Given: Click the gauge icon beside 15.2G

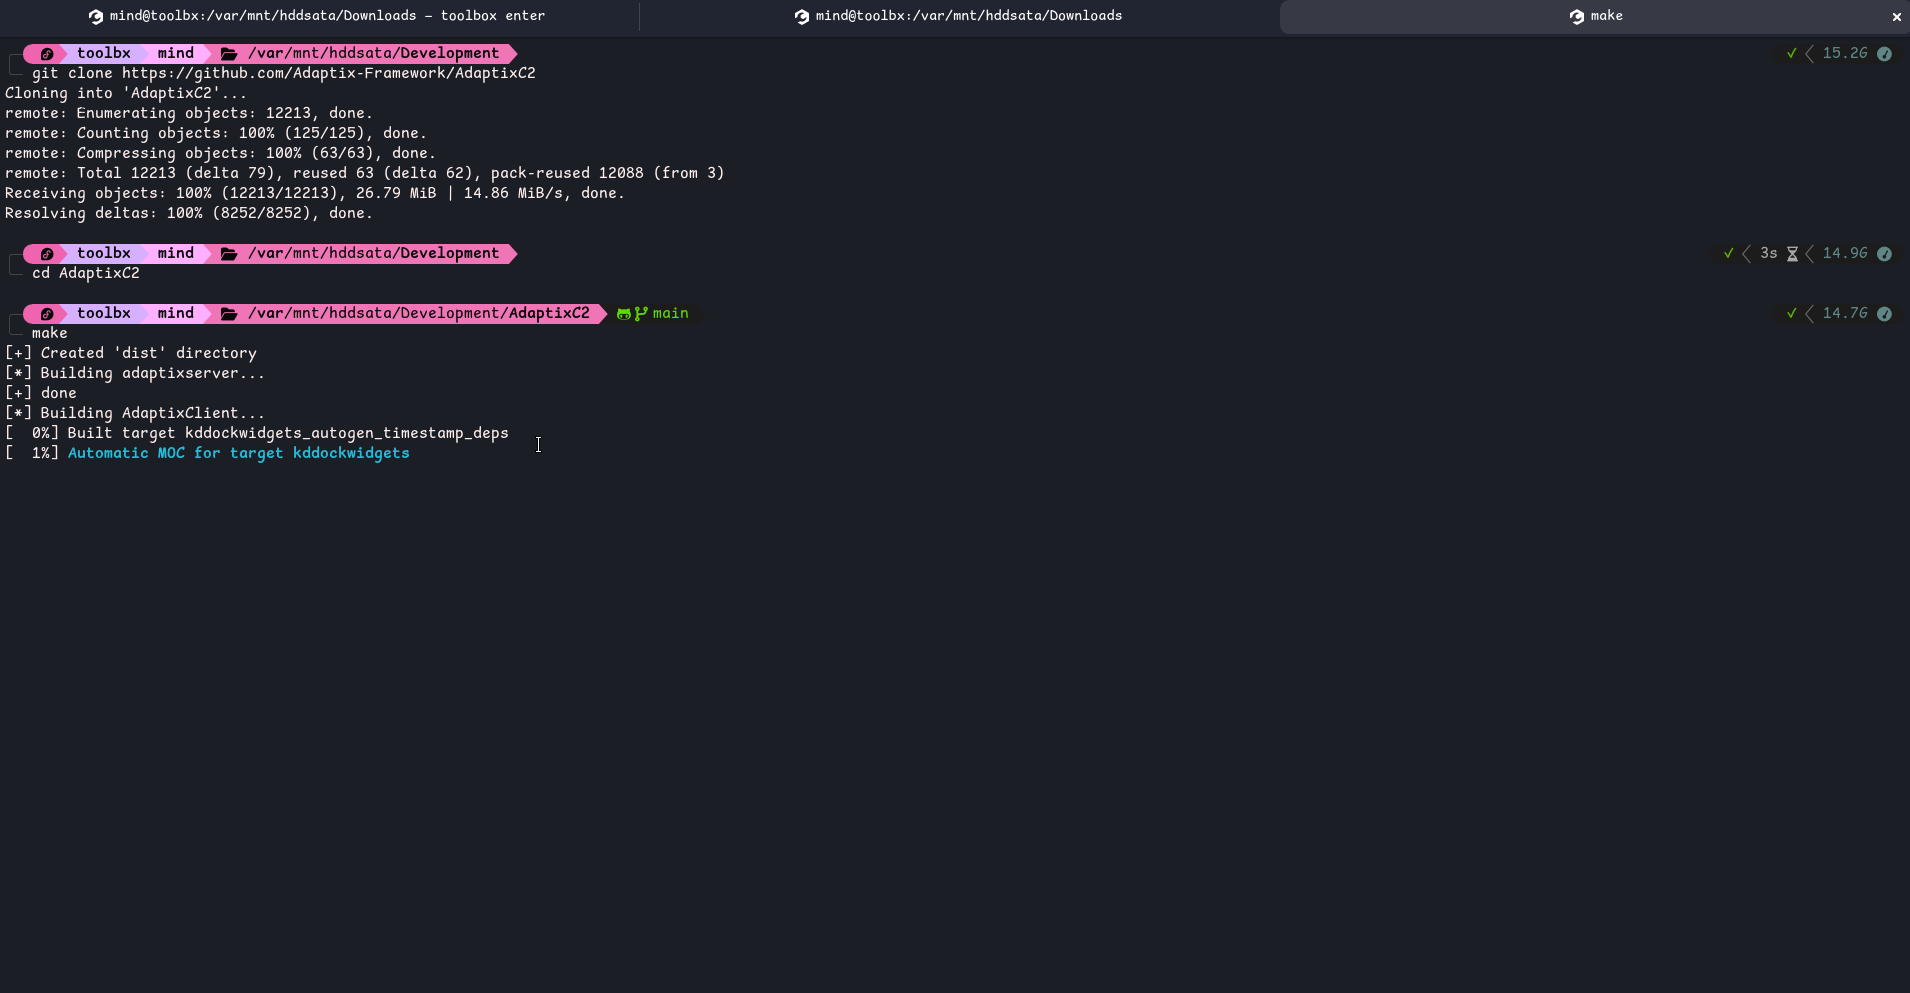Looking at the screenshot, I should (1884, 54).
